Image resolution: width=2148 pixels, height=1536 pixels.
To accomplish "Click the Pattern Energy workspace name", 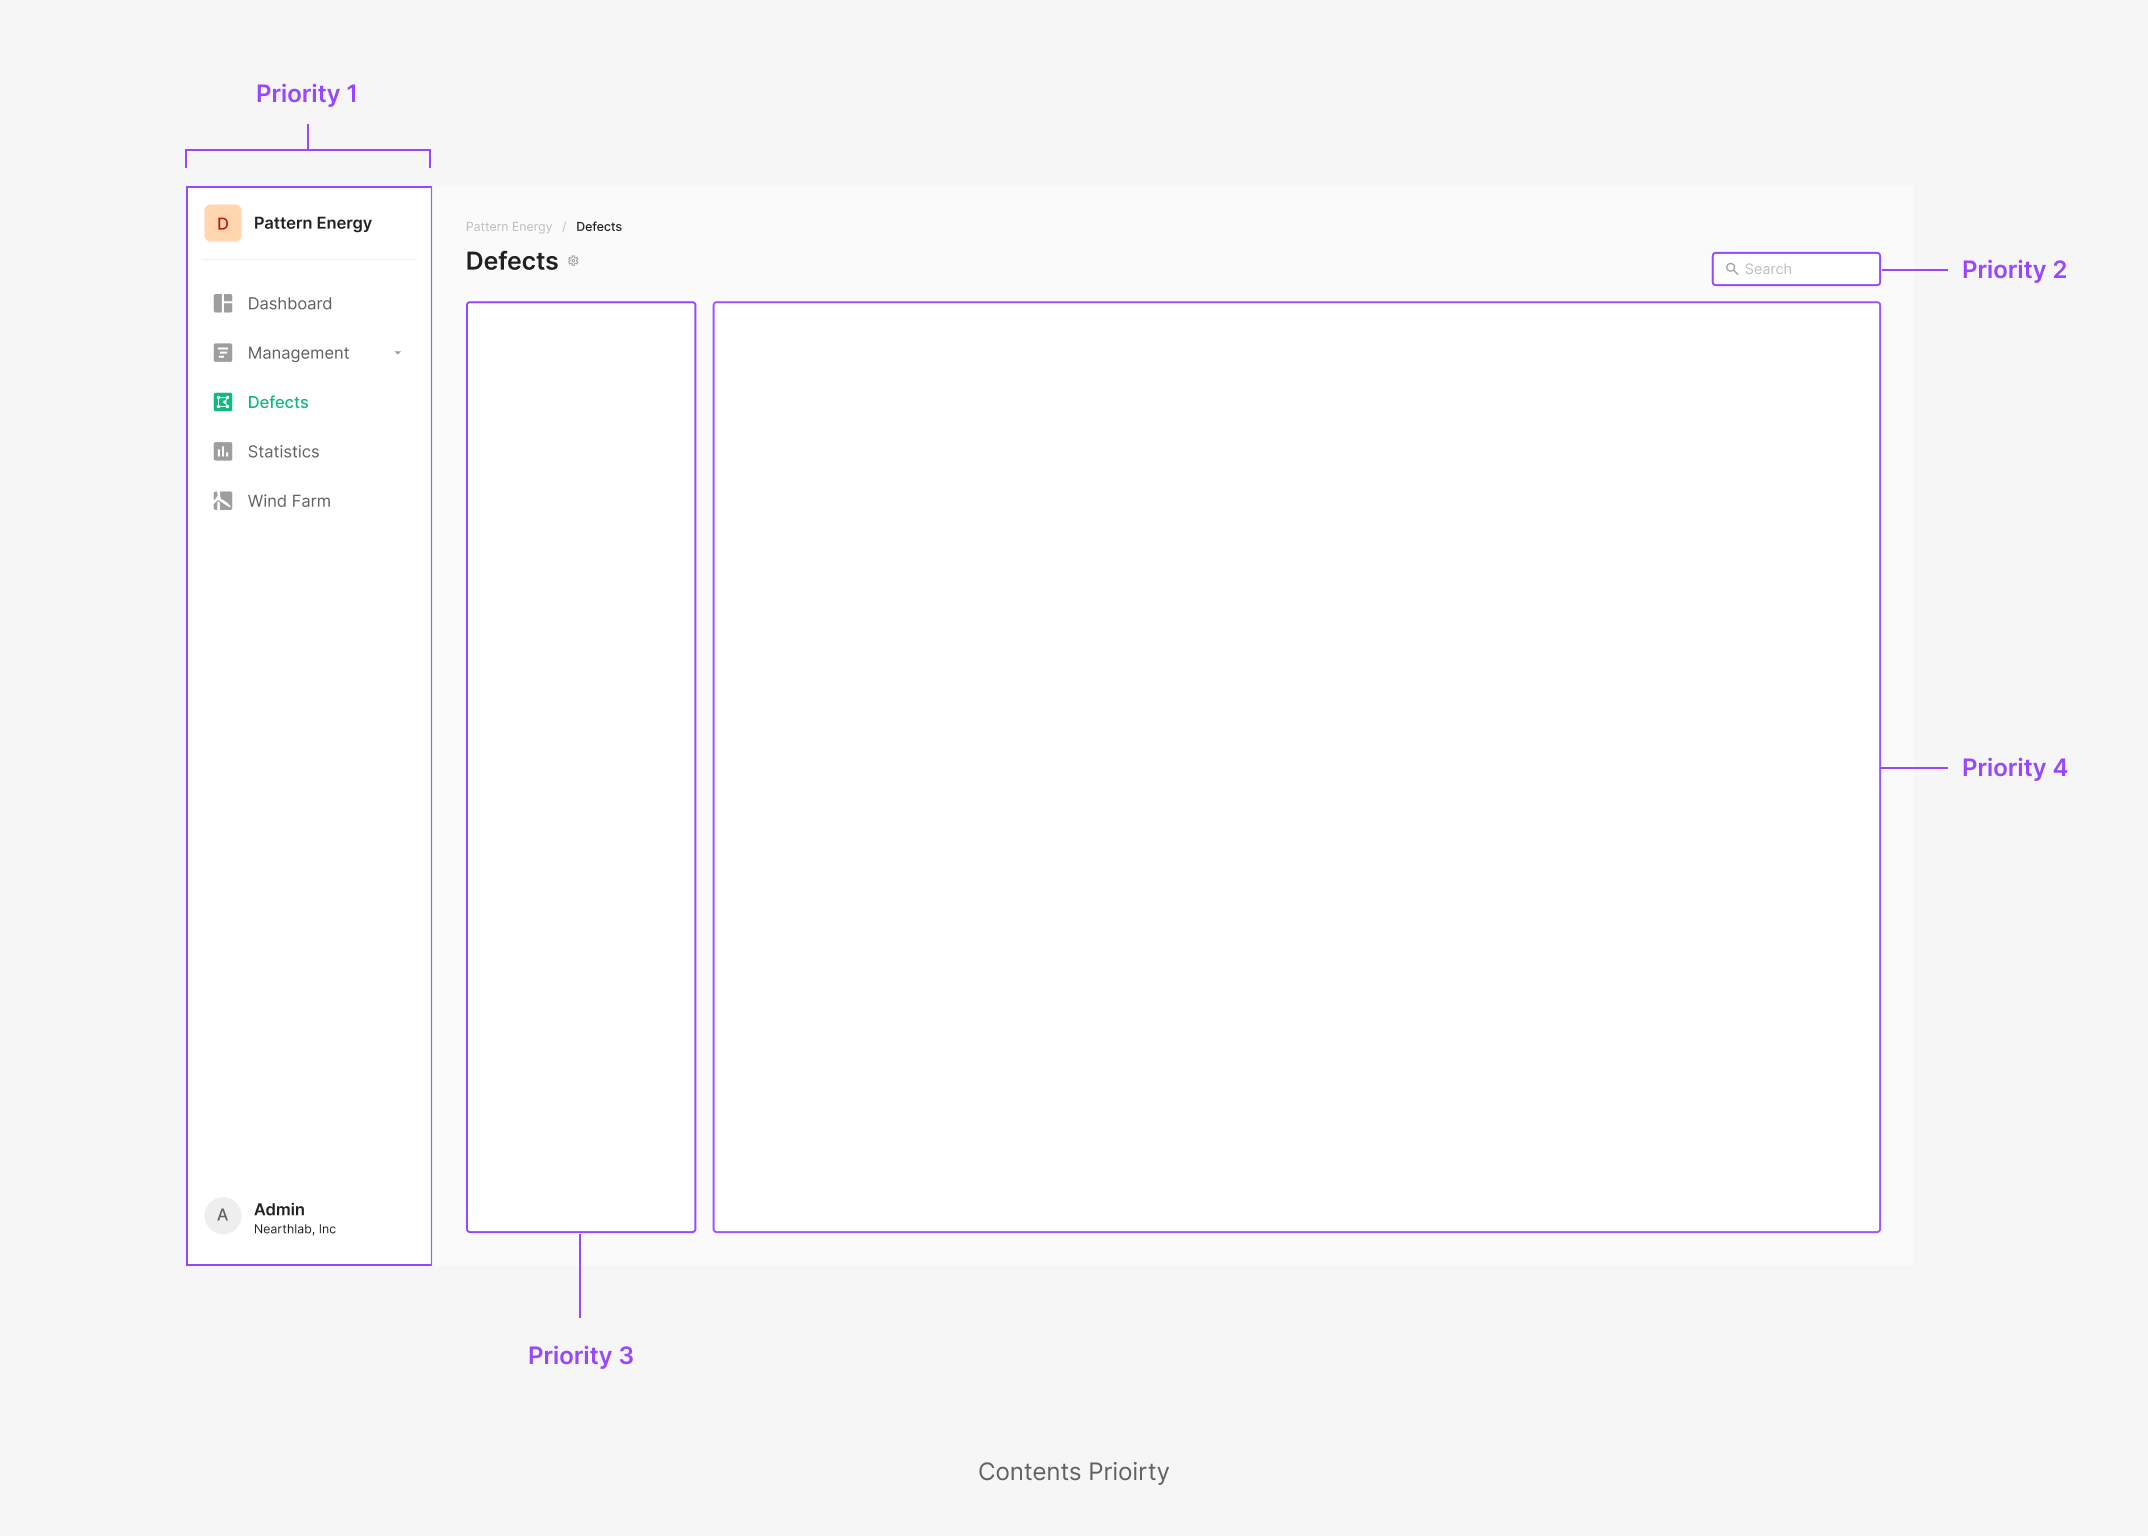I will point(312,223).
